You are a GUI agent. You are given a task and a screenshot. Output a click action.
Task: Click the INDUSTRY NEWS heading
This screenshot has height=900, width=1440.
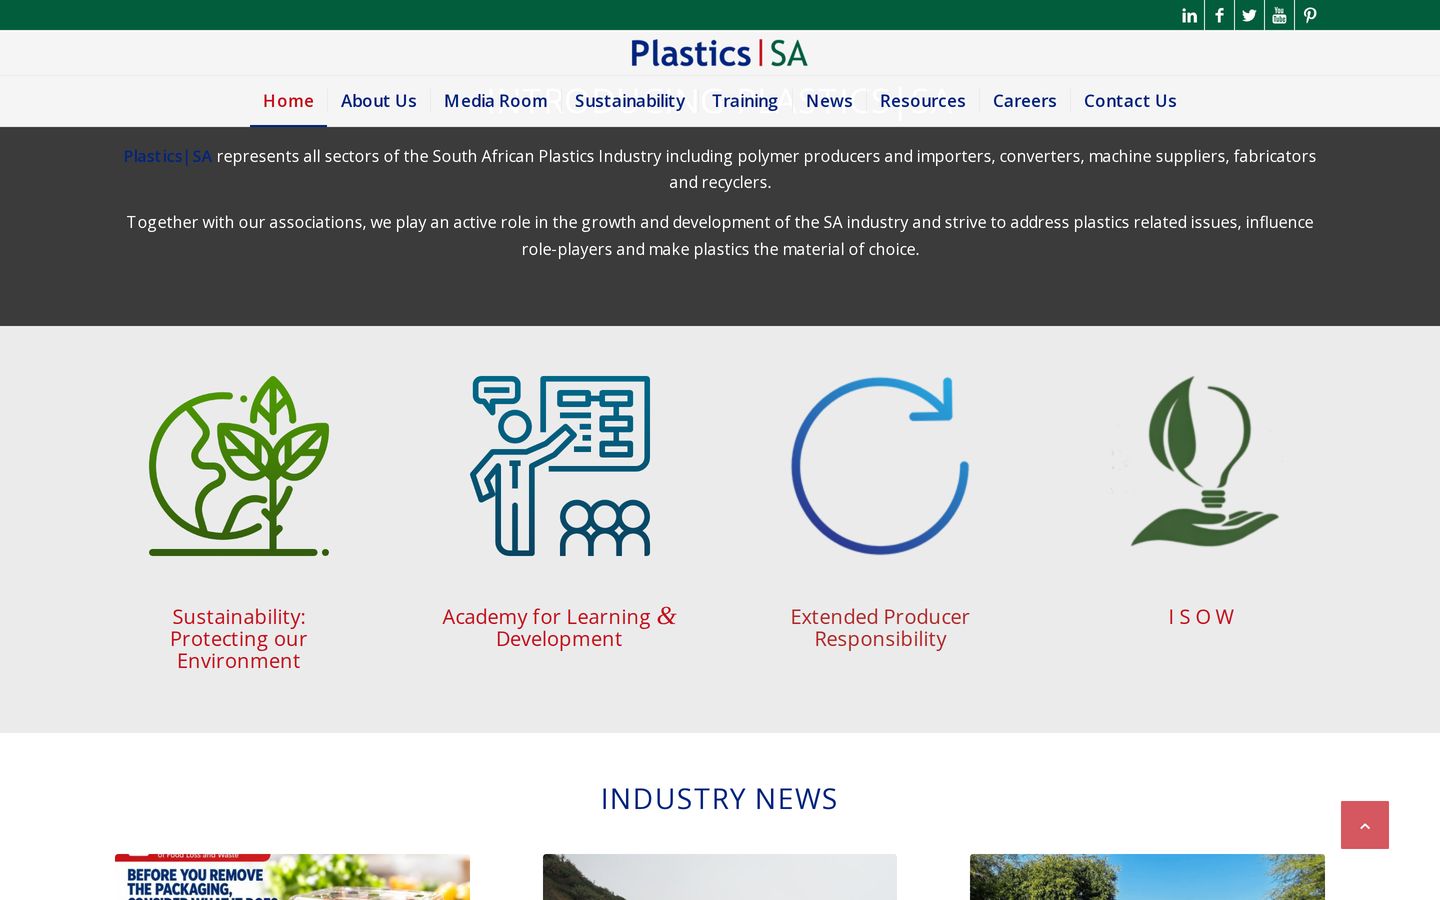coord(719,799)
